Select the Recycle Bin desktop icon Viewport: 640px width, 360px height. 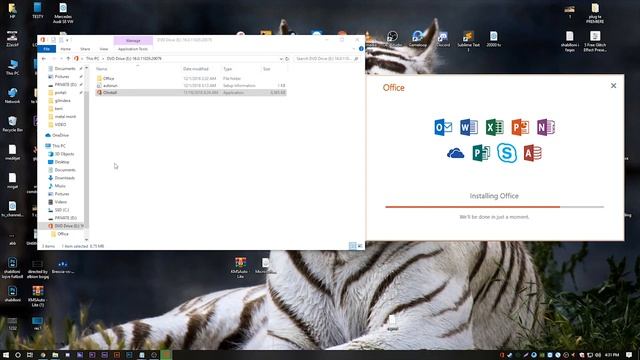click(x=12, y=124)
